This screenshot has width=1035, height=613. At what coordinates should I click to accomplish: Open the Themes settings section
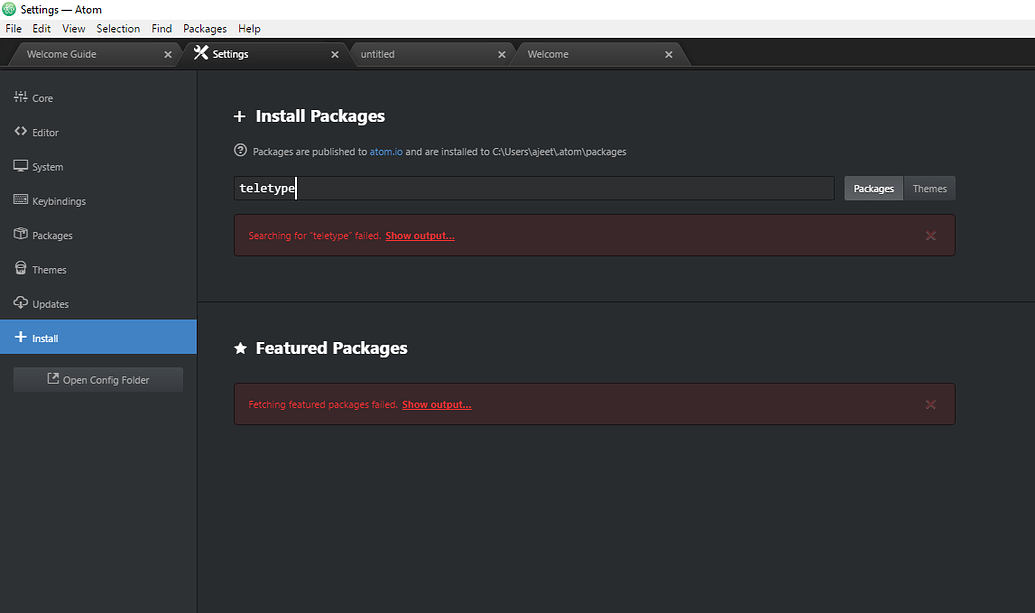coord(48,269)
